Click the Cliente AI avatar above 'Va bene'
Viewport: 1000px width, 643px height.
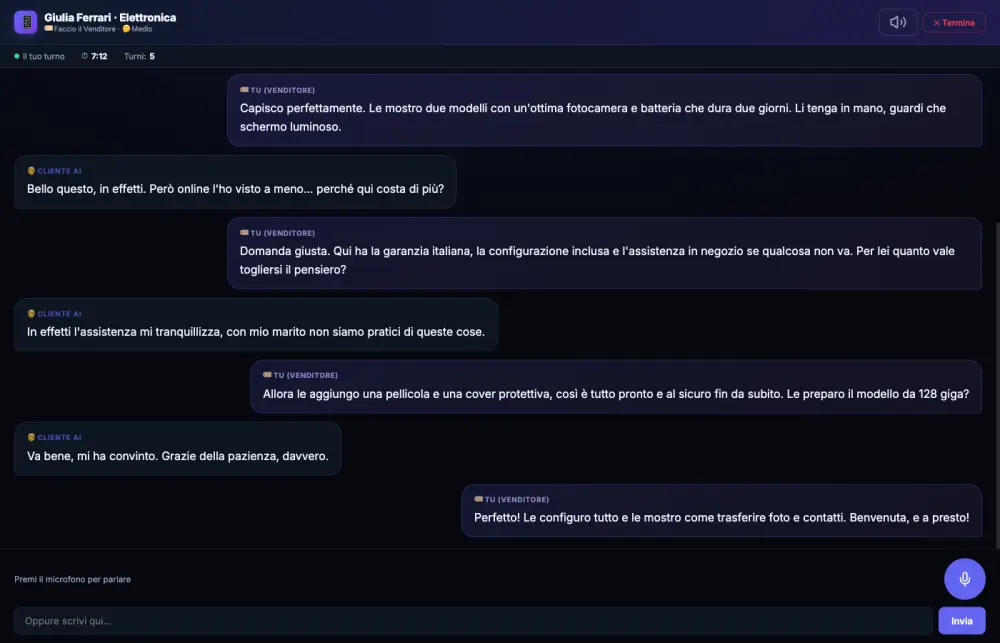pyautogui.click(x=31, y=438)
